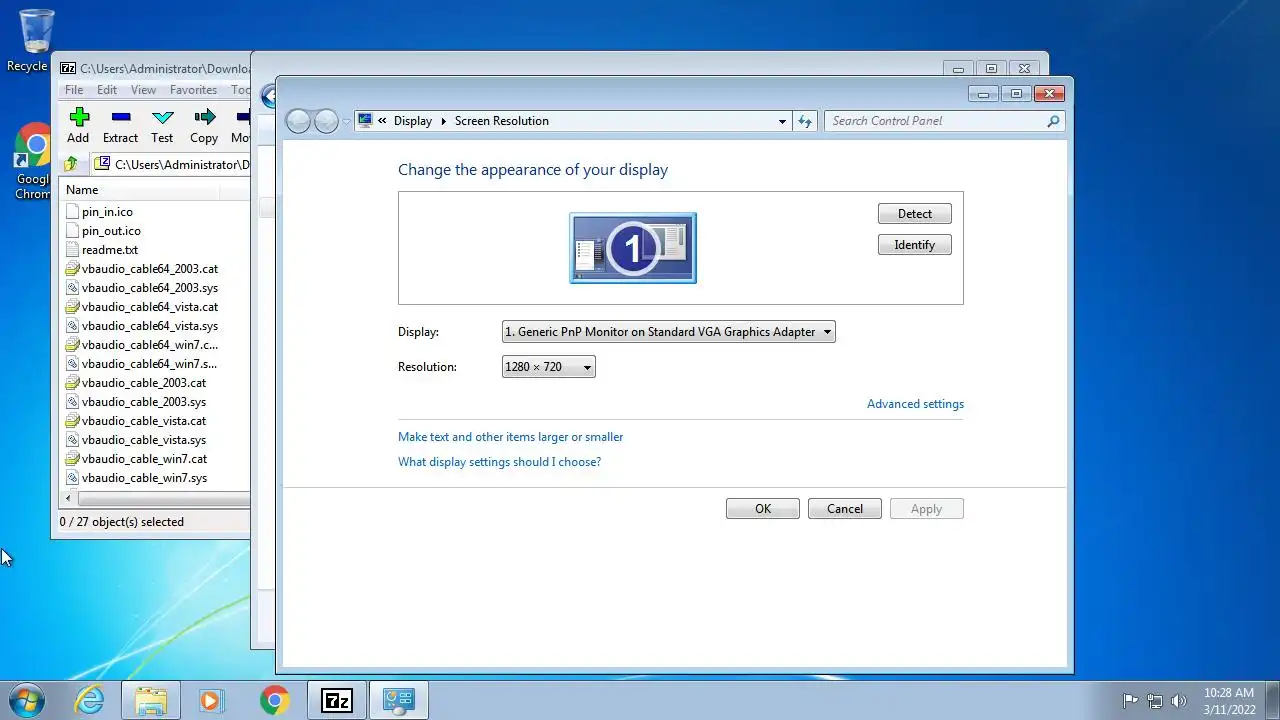The height and width of the screenshot is (720, 1280).
Task: Click the Detect button
Action: click(914, 214)
